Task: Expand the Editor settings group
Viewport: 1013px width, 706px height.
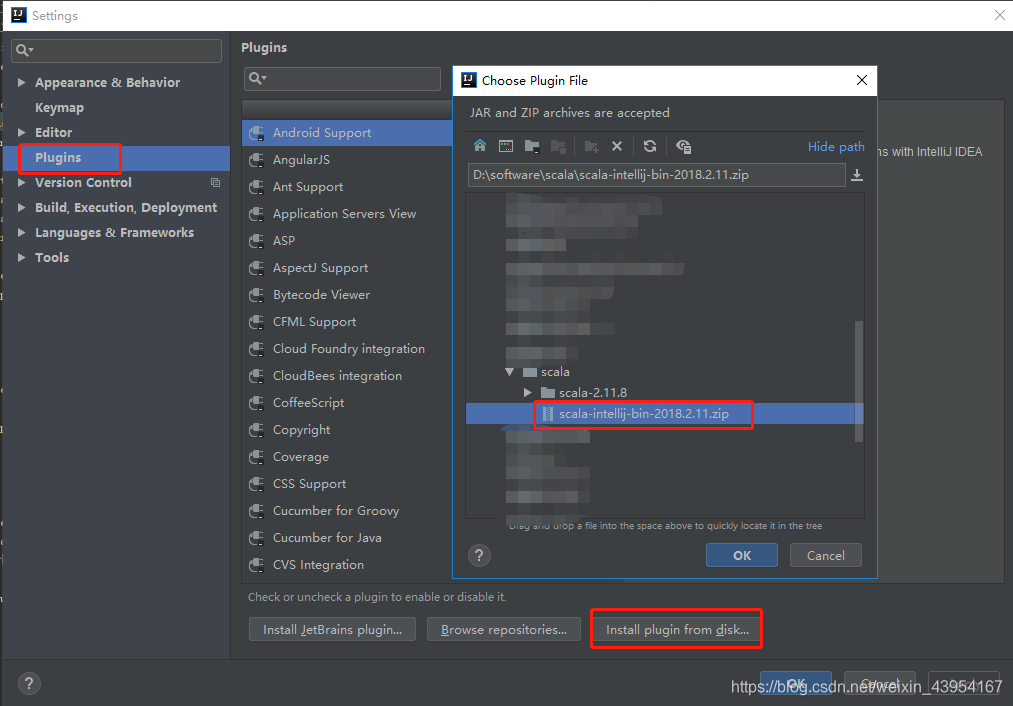Action: [x=21, y=132]
